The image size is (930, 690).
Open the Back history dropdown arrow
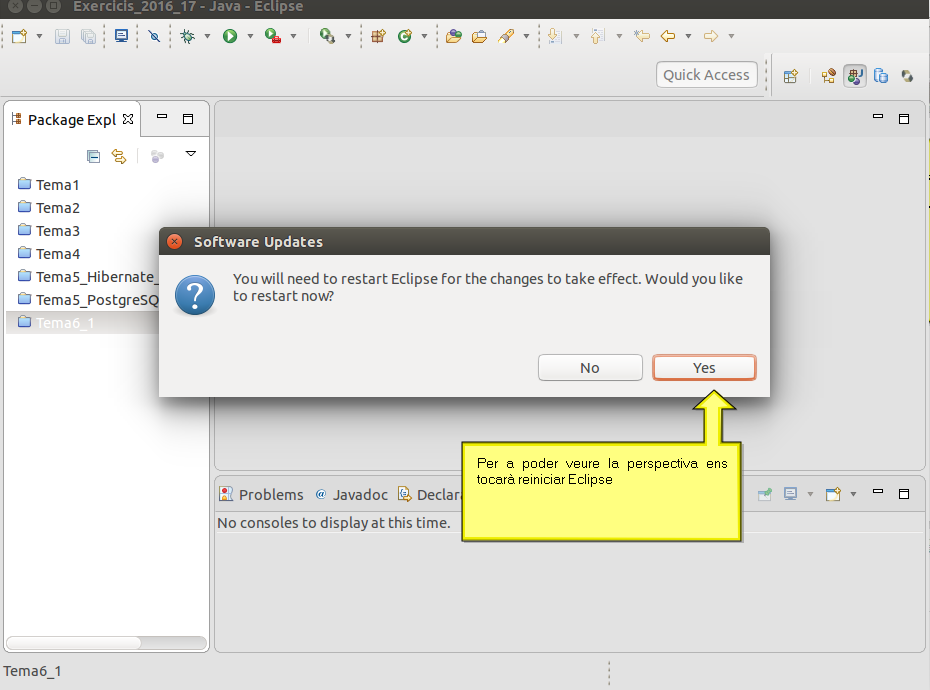pyautogui.click(x=689, y=36)
